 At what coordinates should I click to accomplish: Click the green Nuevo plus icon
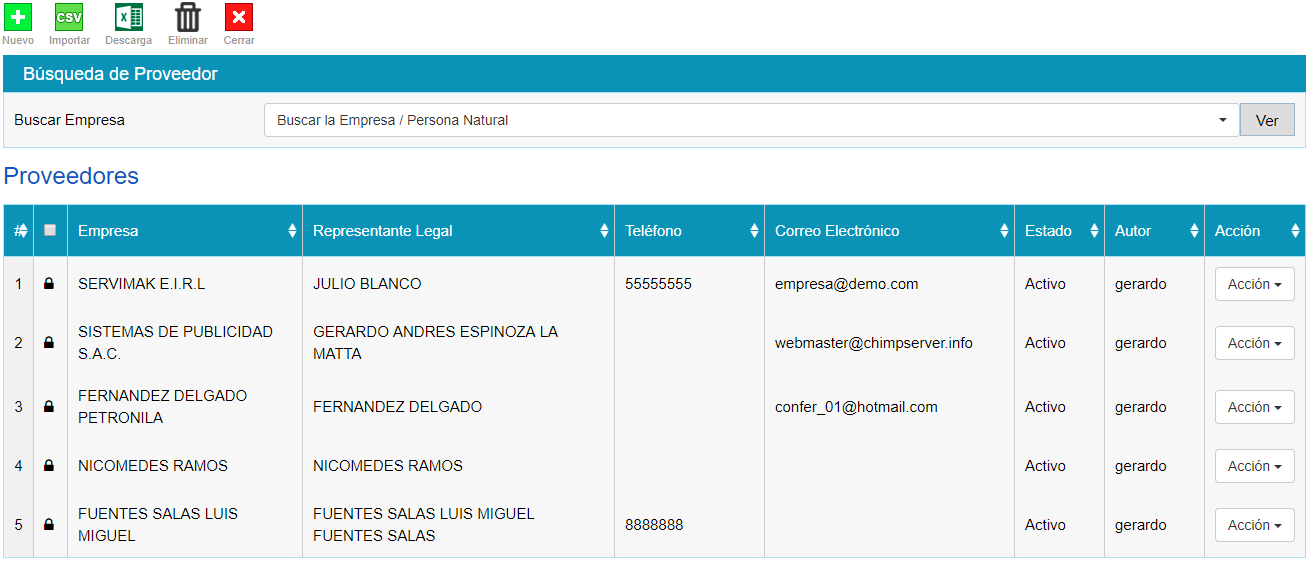(18, 18)
